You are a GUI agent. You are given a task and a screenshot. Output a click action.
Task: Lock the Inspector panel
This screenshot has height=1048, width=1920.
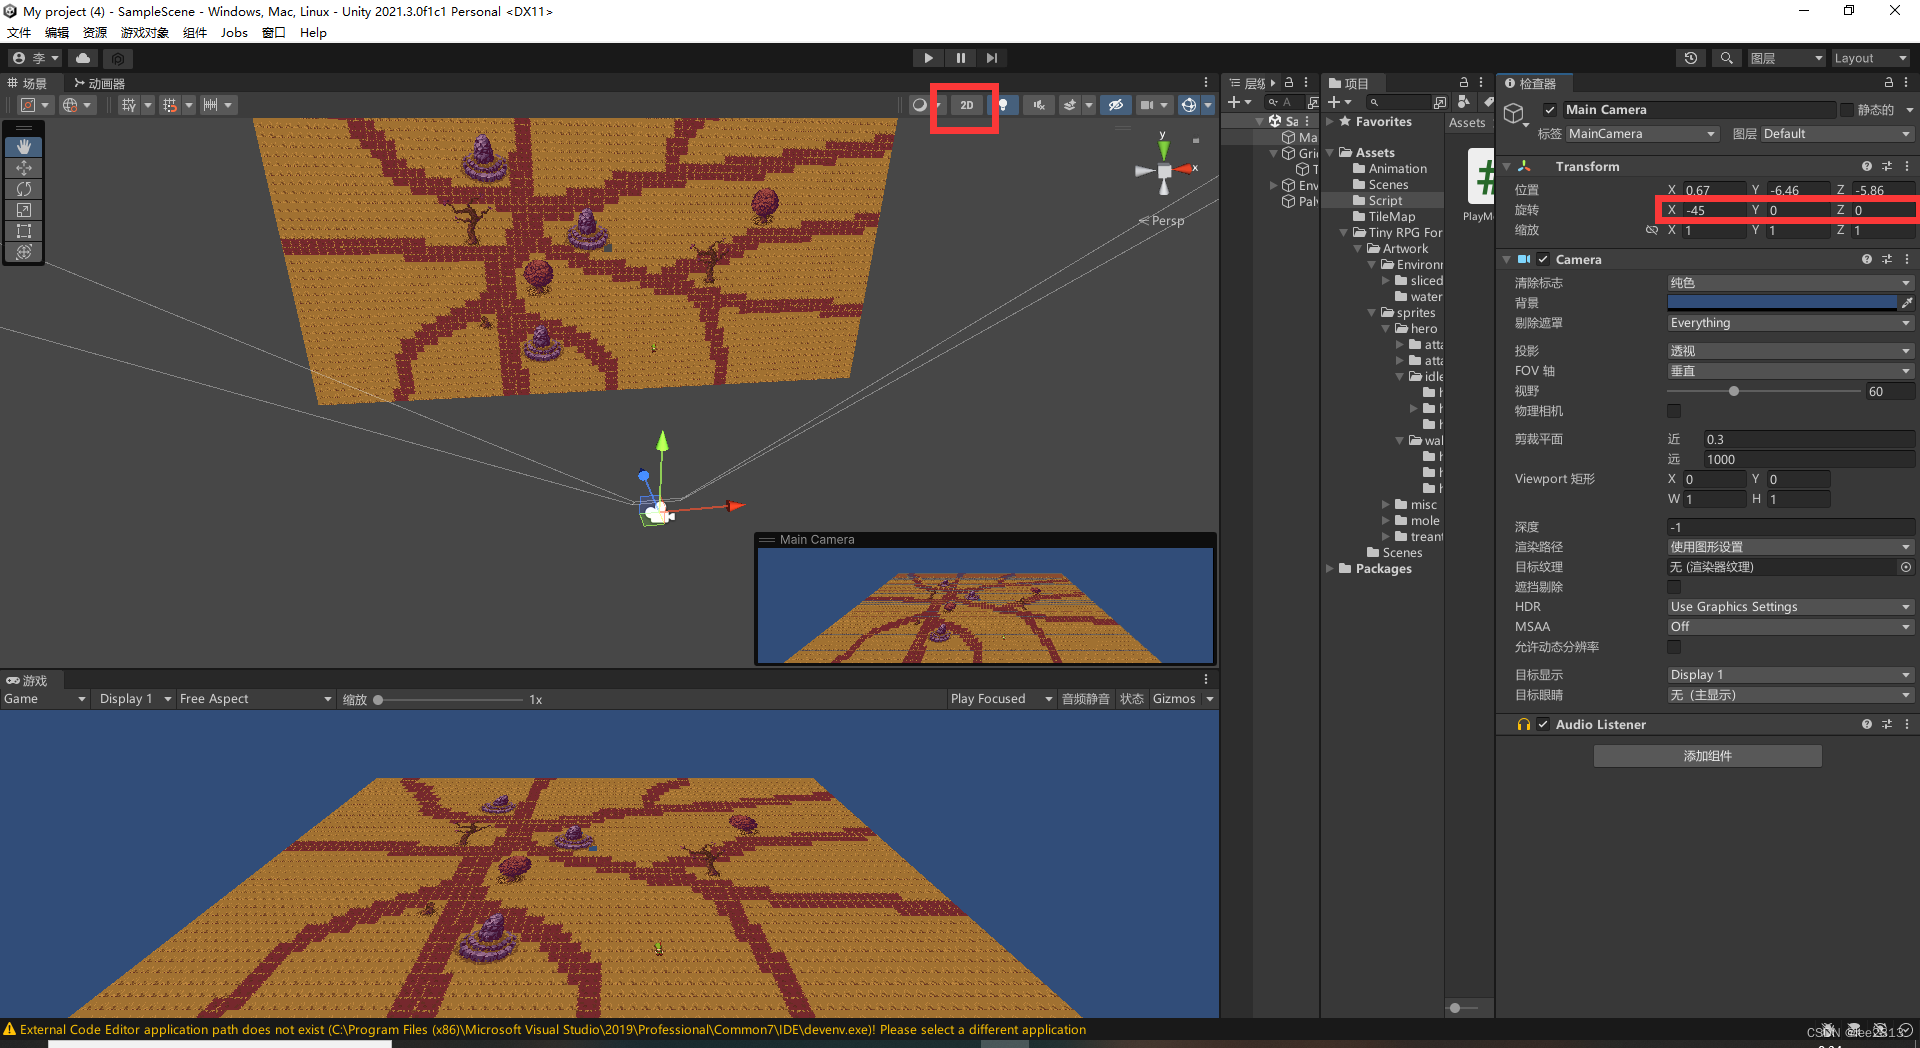coord(1888,83)
